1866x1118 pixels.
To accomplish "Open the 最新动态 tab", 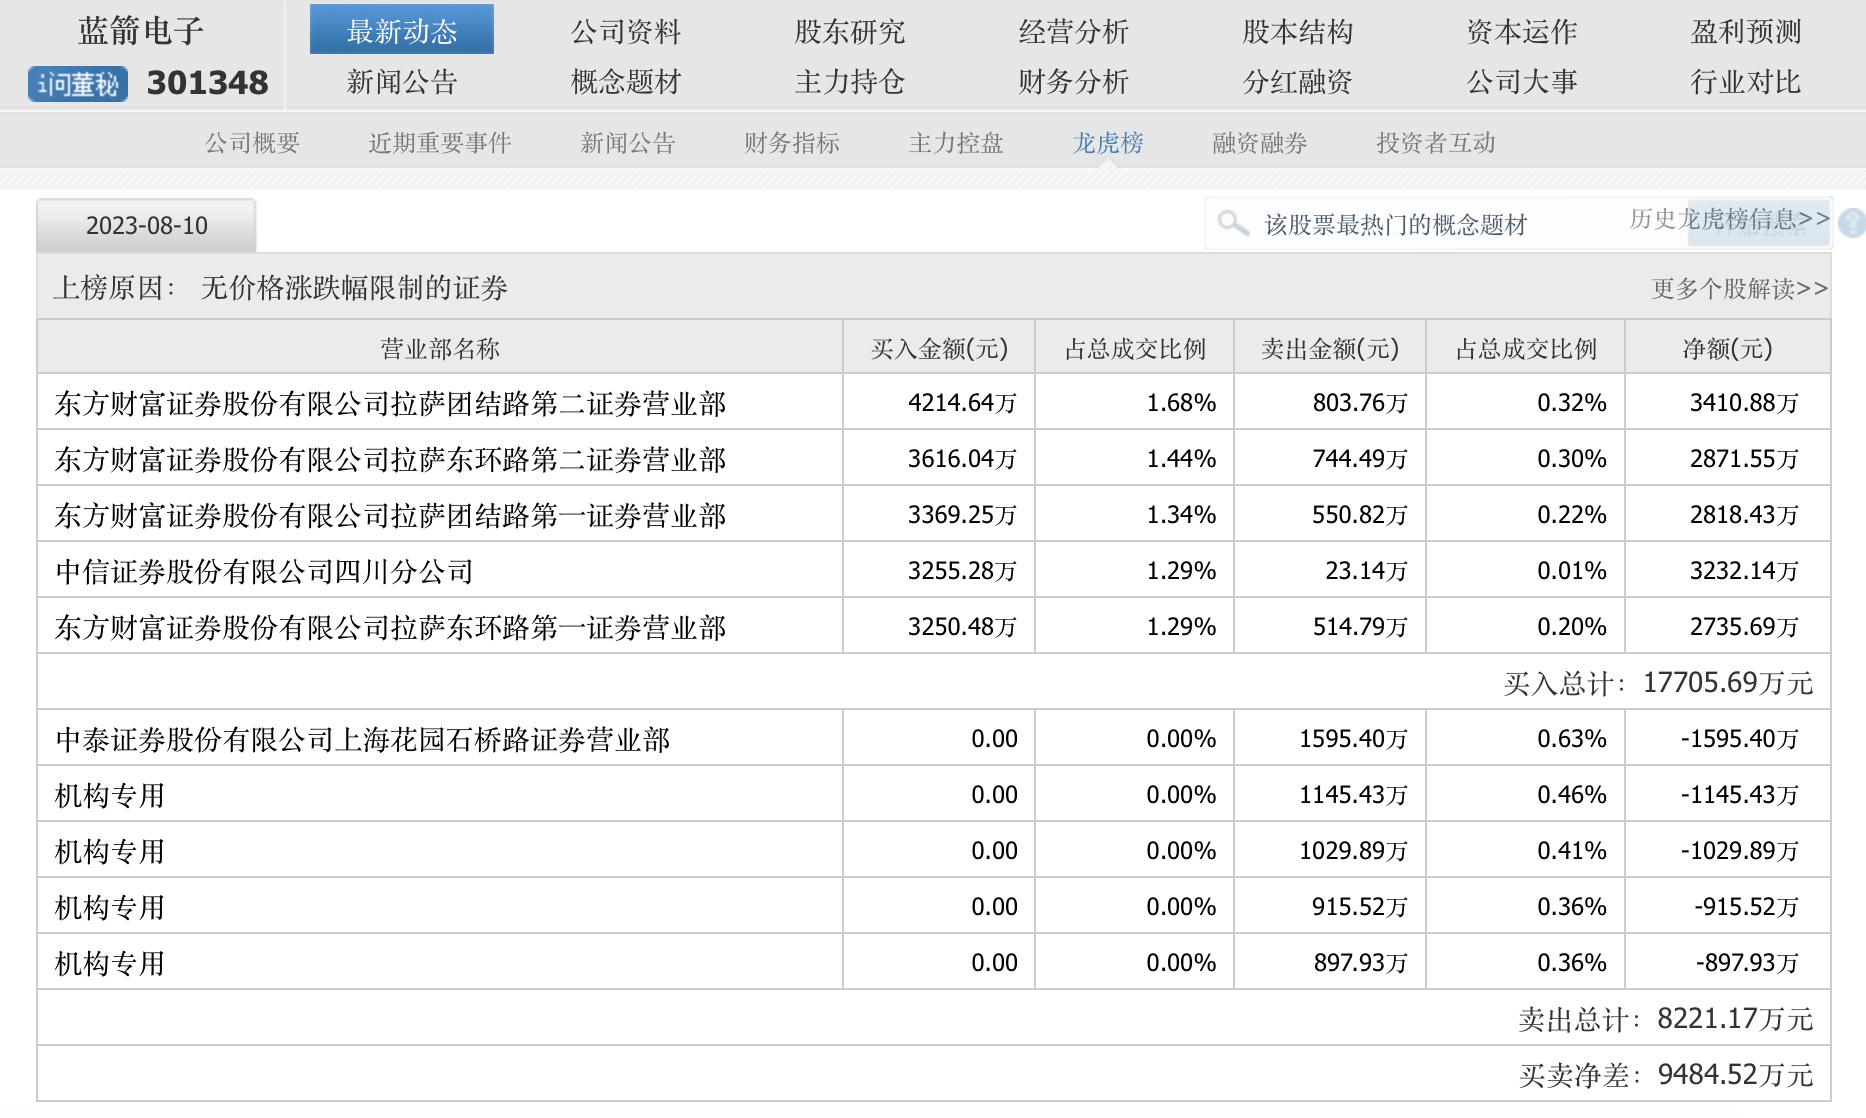I will click(x=401, y=31).
